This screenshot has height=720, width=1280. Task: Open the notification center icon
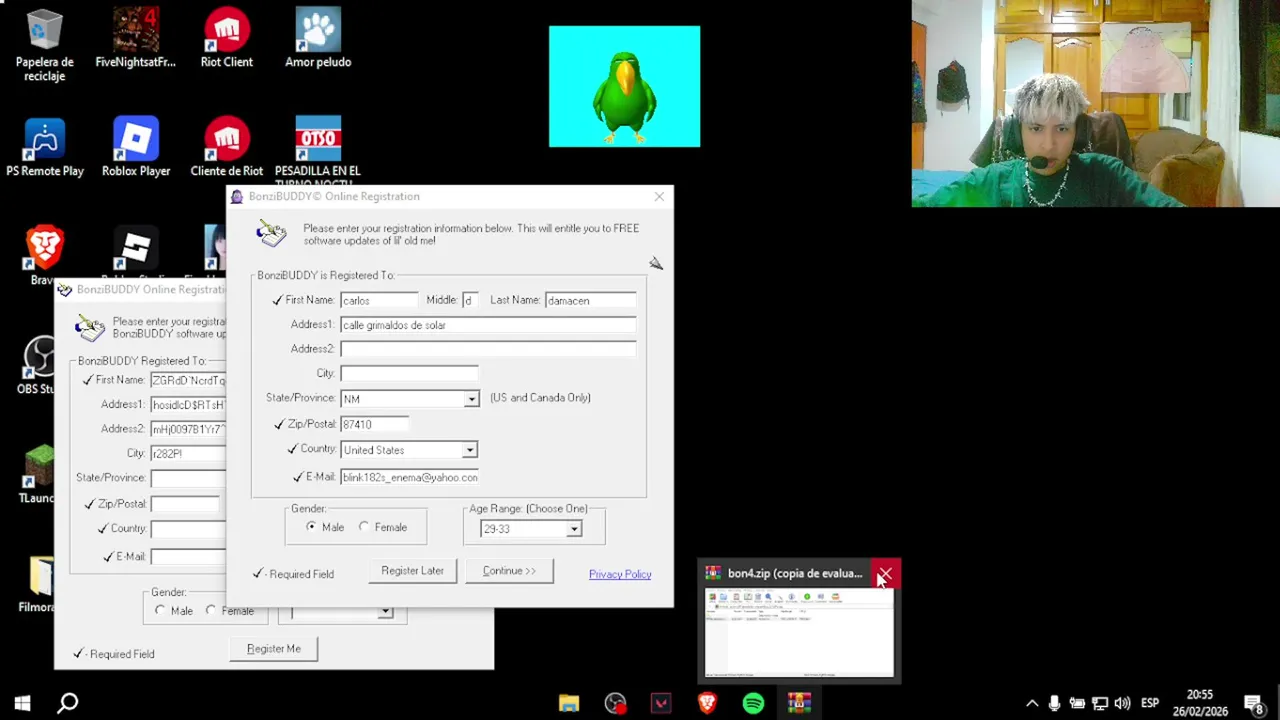pyautogui.click(x=1254, y=703)
